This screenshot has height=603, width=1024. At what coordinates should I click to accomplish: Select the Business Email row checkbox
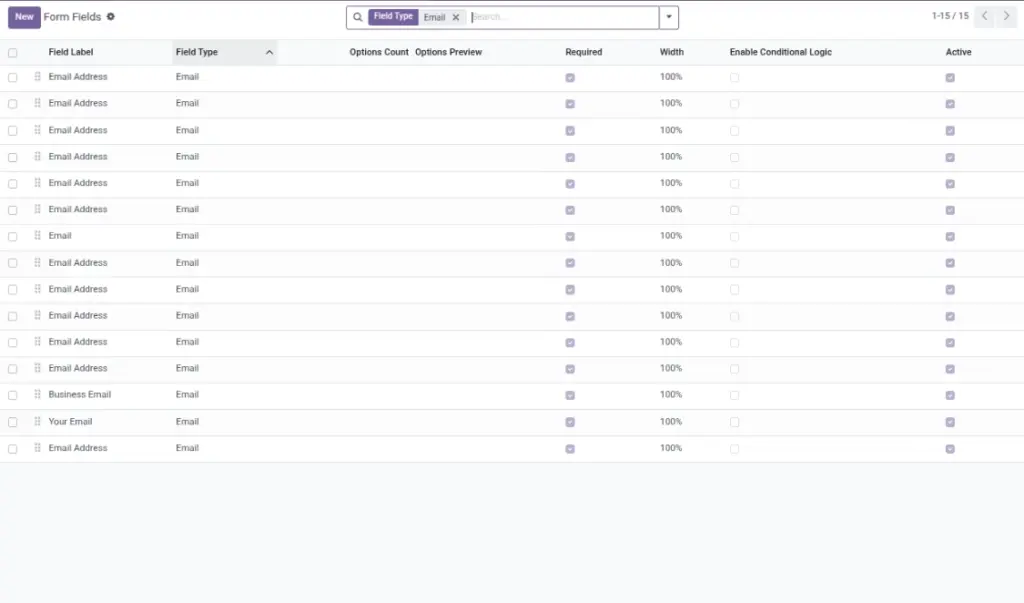click(12, 395)
